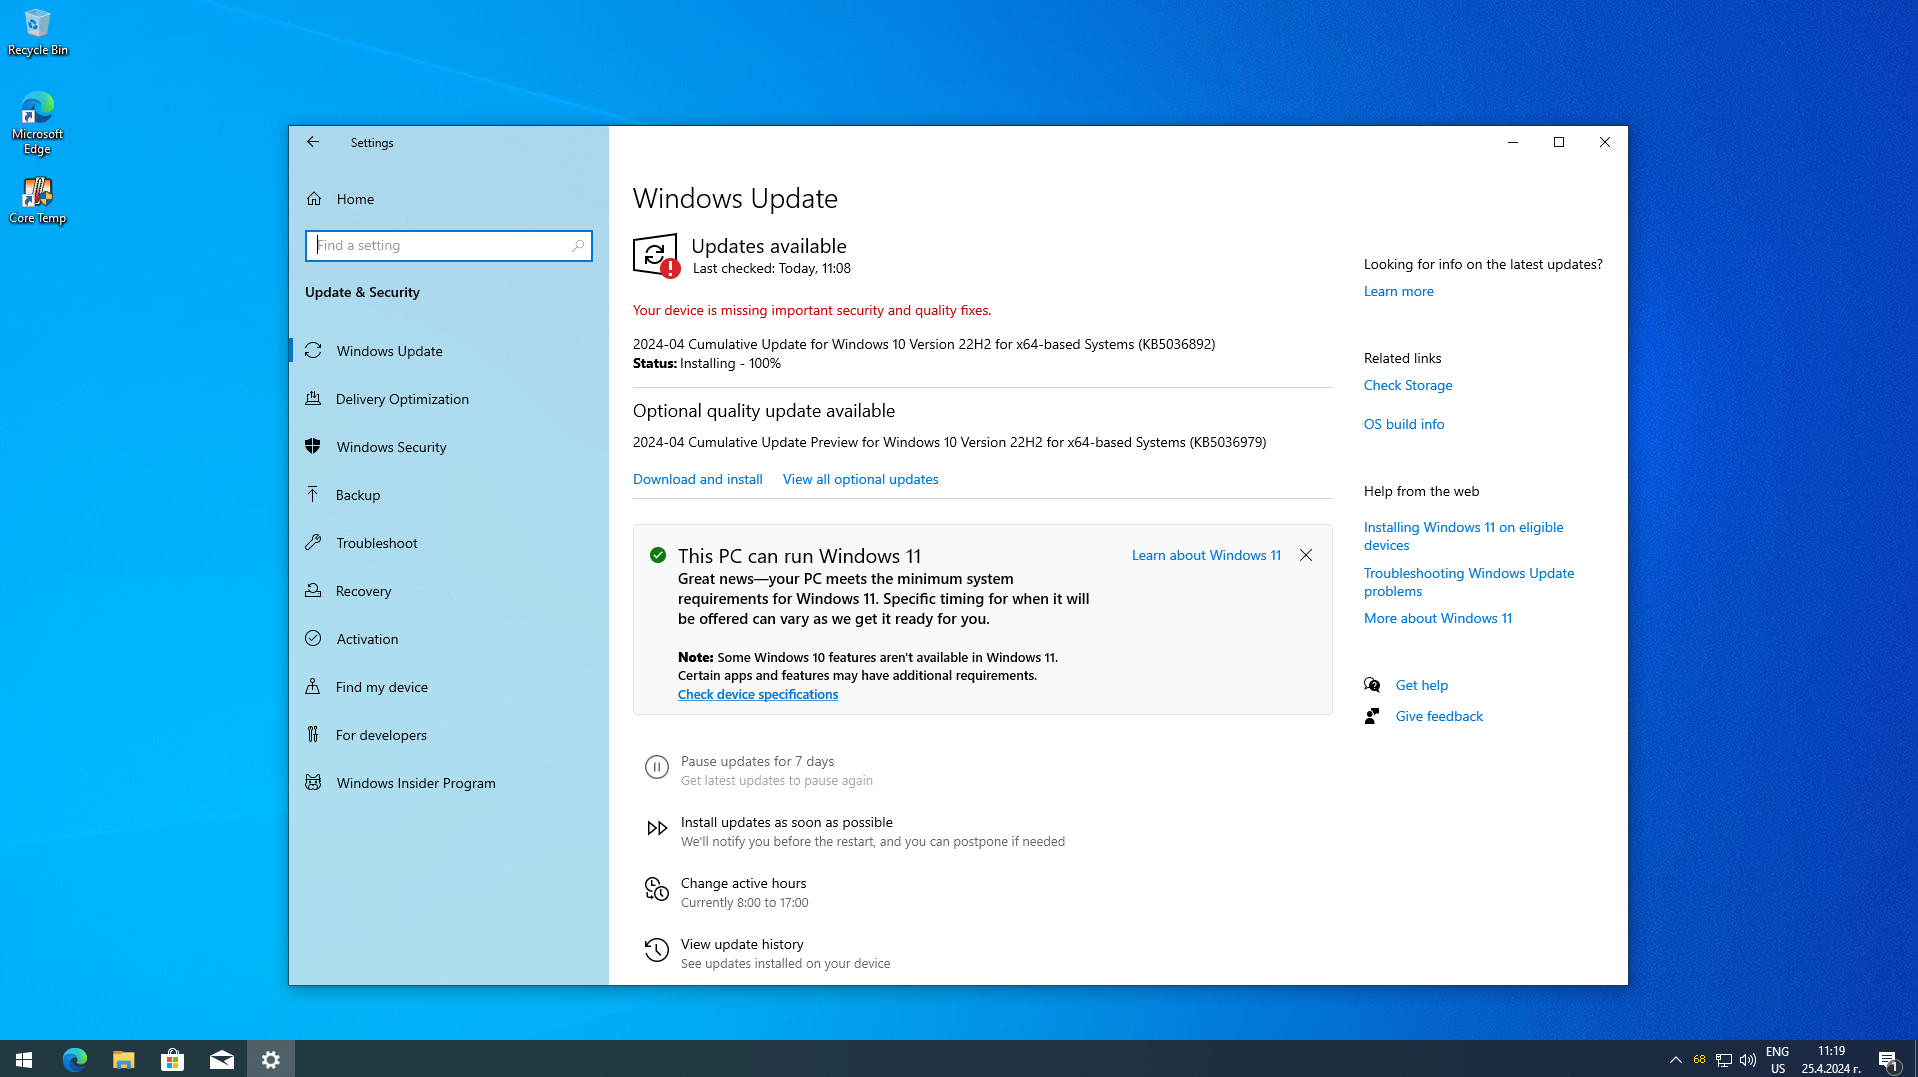Click the Home label in Settings

[x=355, y=200]
